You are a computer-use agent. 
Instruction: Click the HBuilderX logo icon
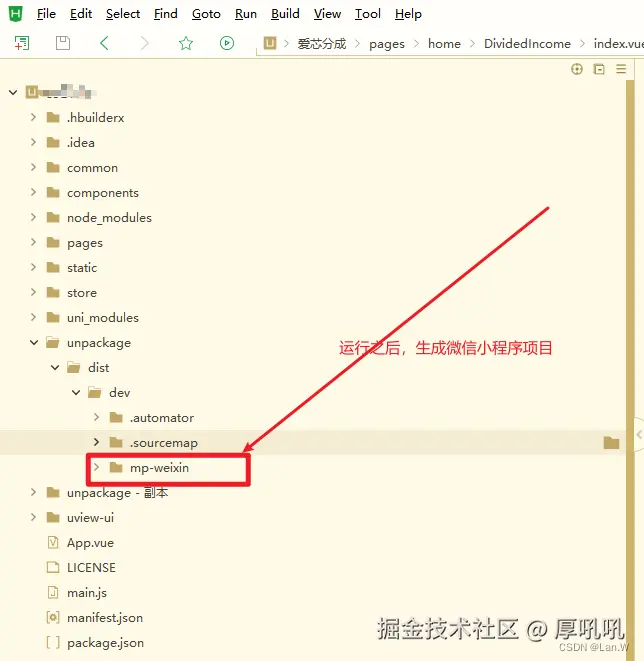[16, 14]
